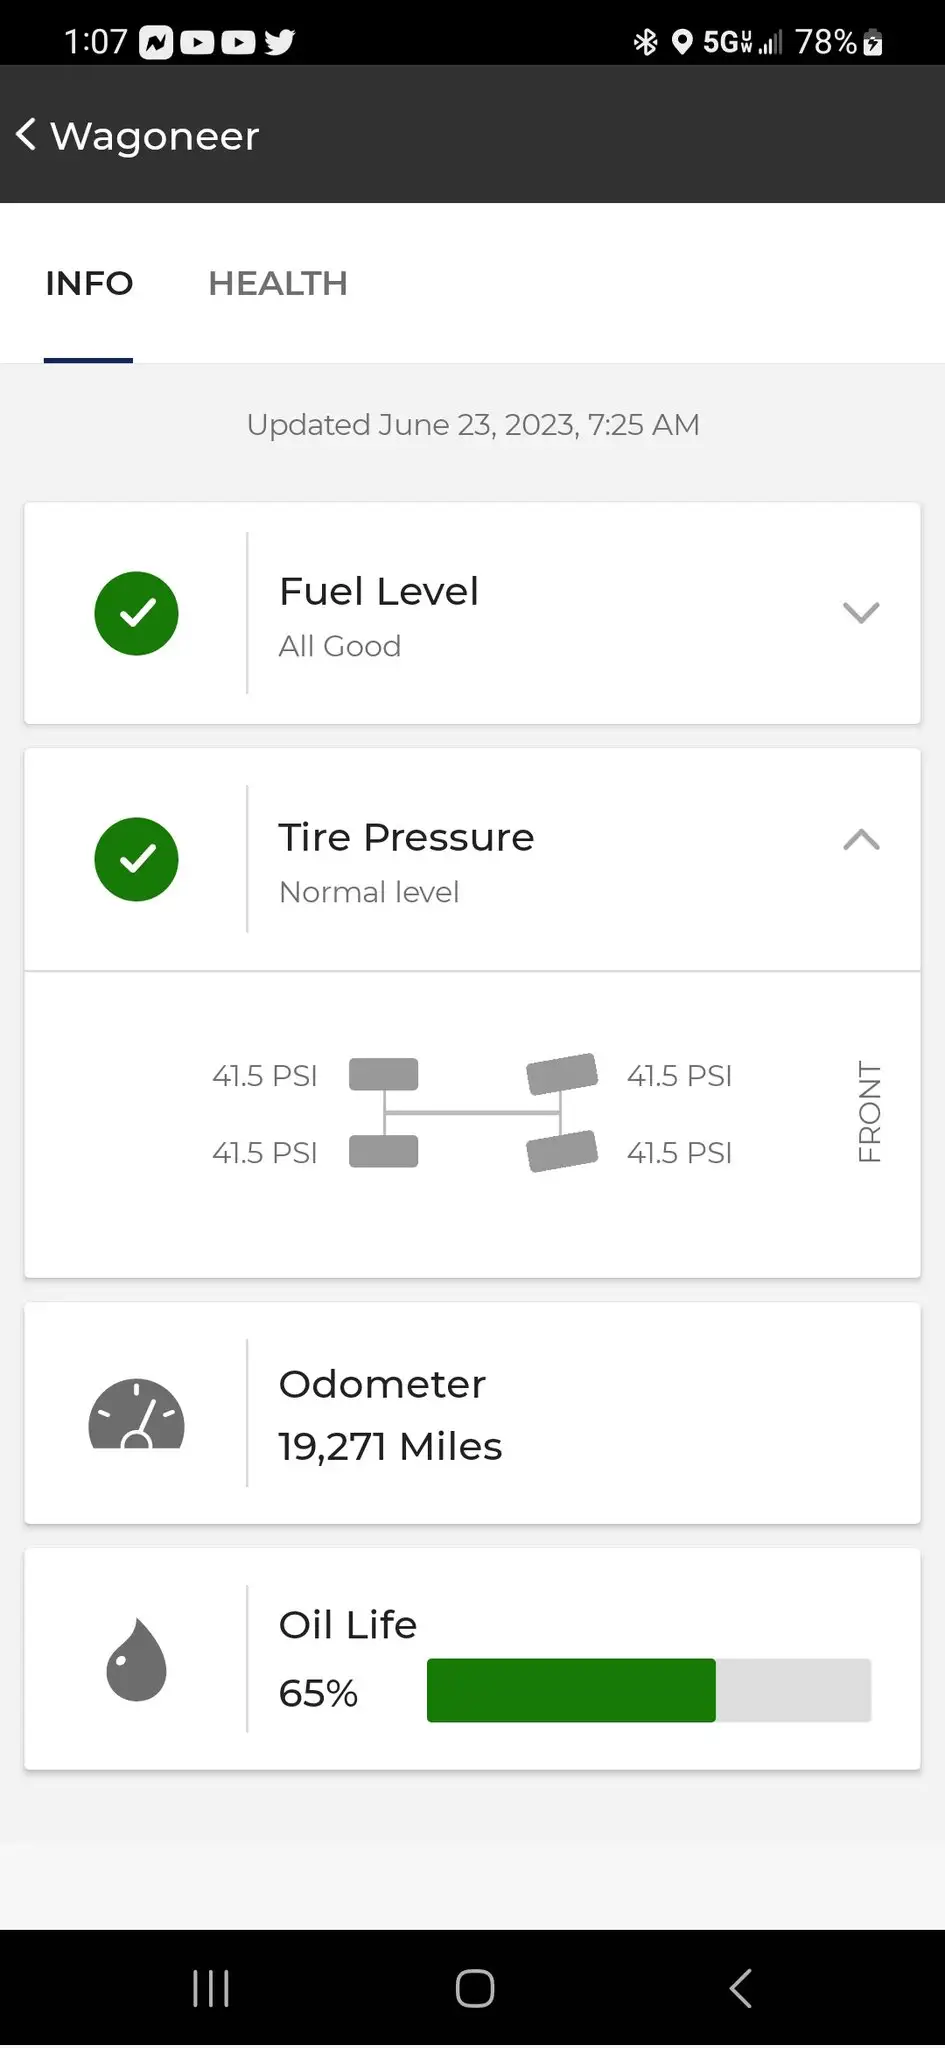Tap the vehicle axle tire diagram

click(x=473, y=1112)
